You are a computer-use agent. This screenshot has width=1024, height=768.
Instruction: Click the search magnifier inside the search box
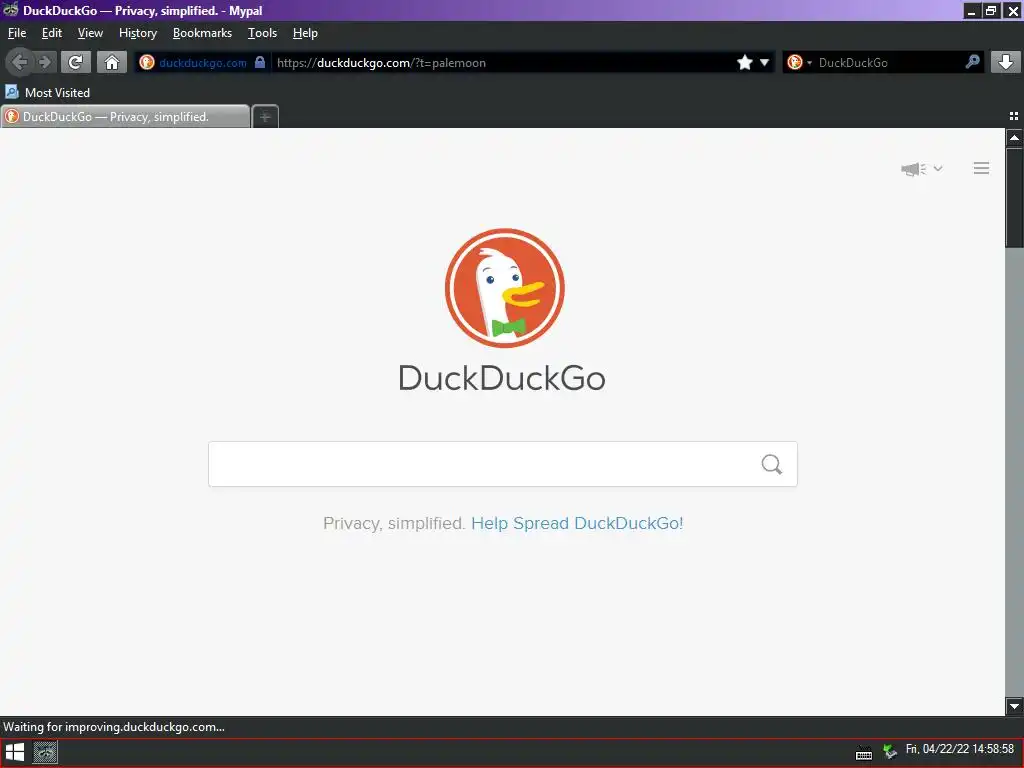point(771,464)
